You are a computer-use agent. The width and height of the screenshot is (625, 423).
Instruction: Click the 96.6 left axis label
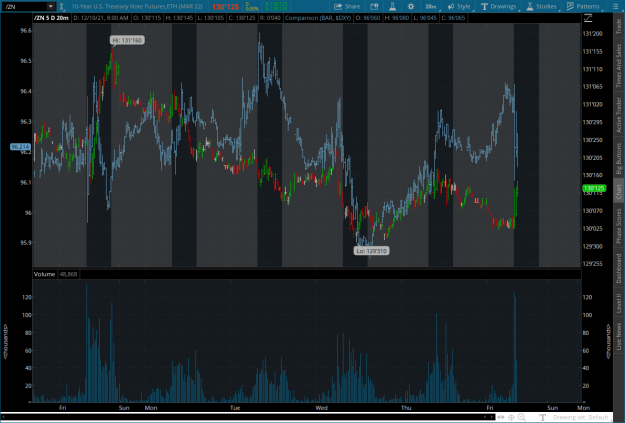tap(26, 31)
